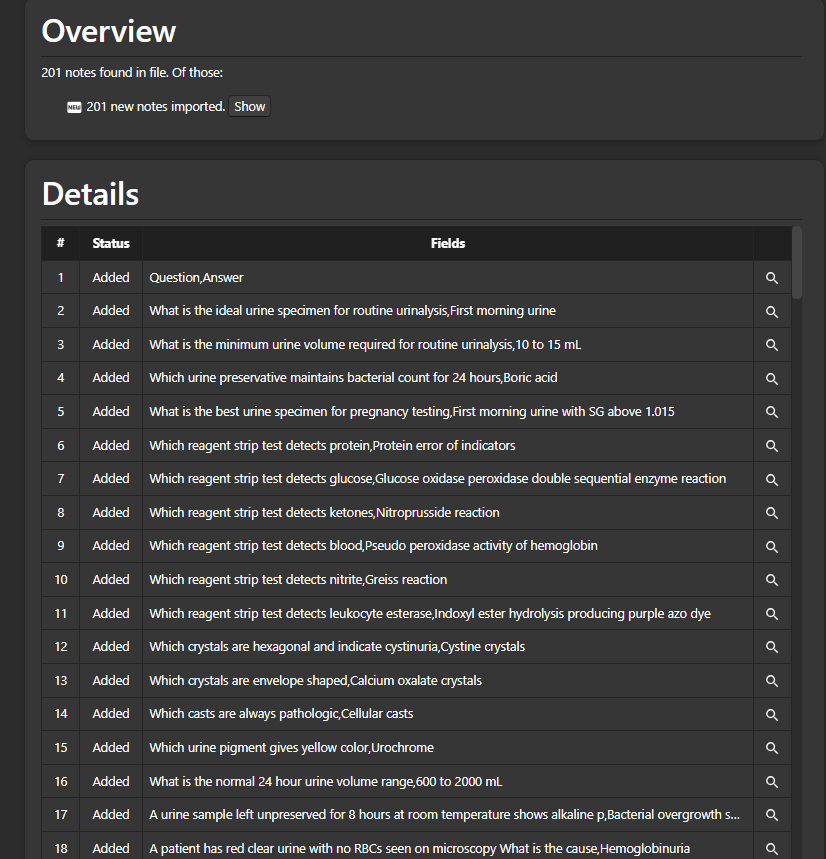826x859 pixels.
Task: Click search icon for Urochrome row
Action: pos(771,748)
